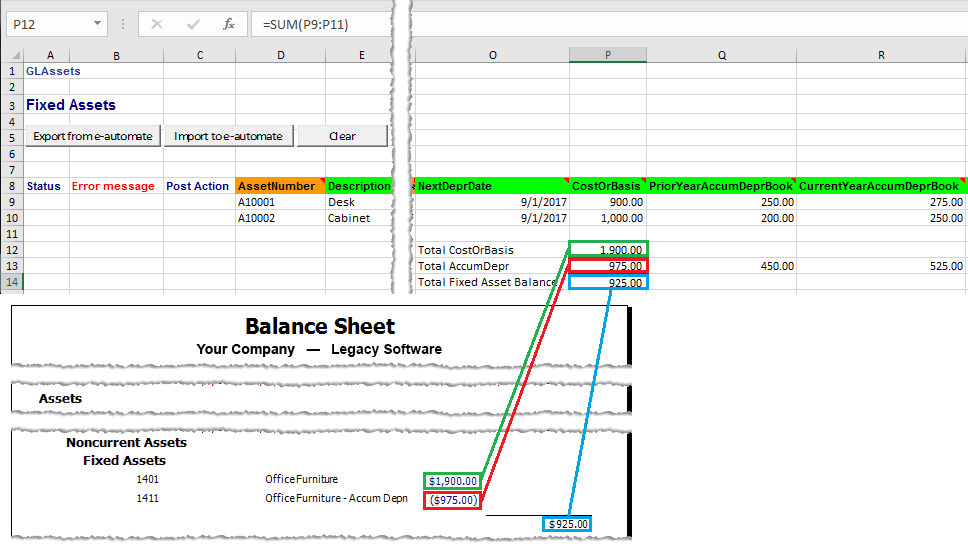Select the Total Fixed Asset Balance 925.00 cell

(608, 283)
